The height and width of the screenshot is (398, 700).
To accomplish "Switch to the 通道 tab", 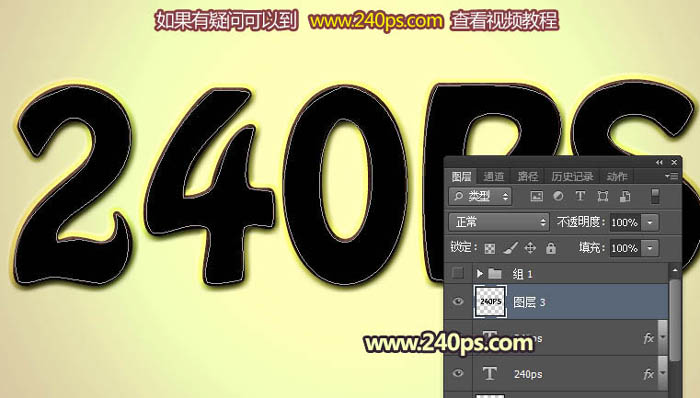I will pos(494,177).
